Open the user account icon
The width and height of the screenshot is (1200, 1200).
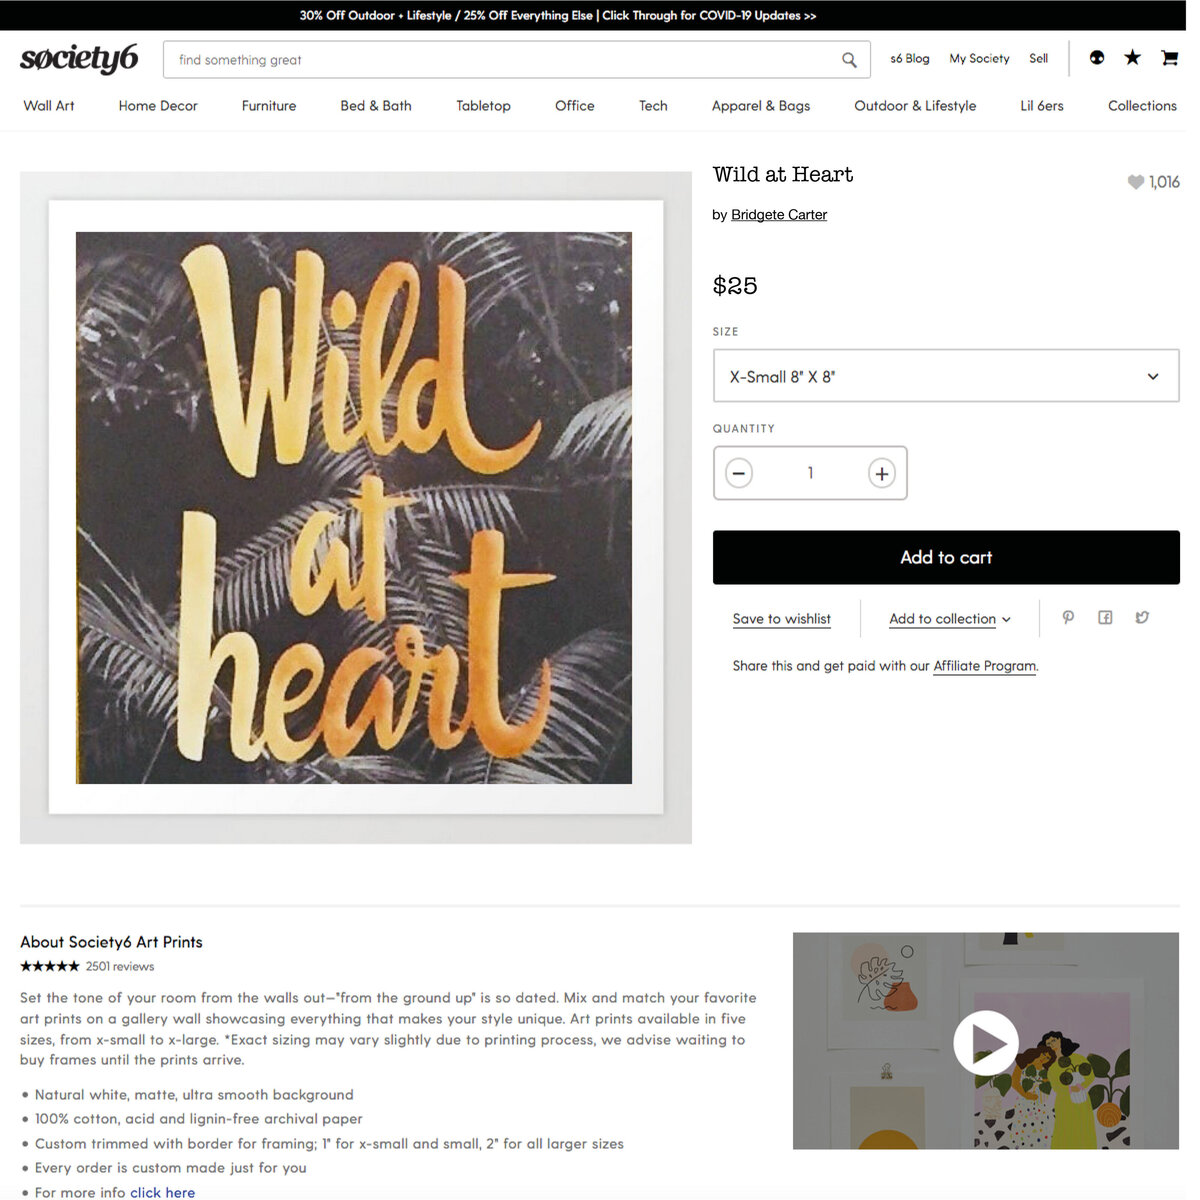(1097, 58)
